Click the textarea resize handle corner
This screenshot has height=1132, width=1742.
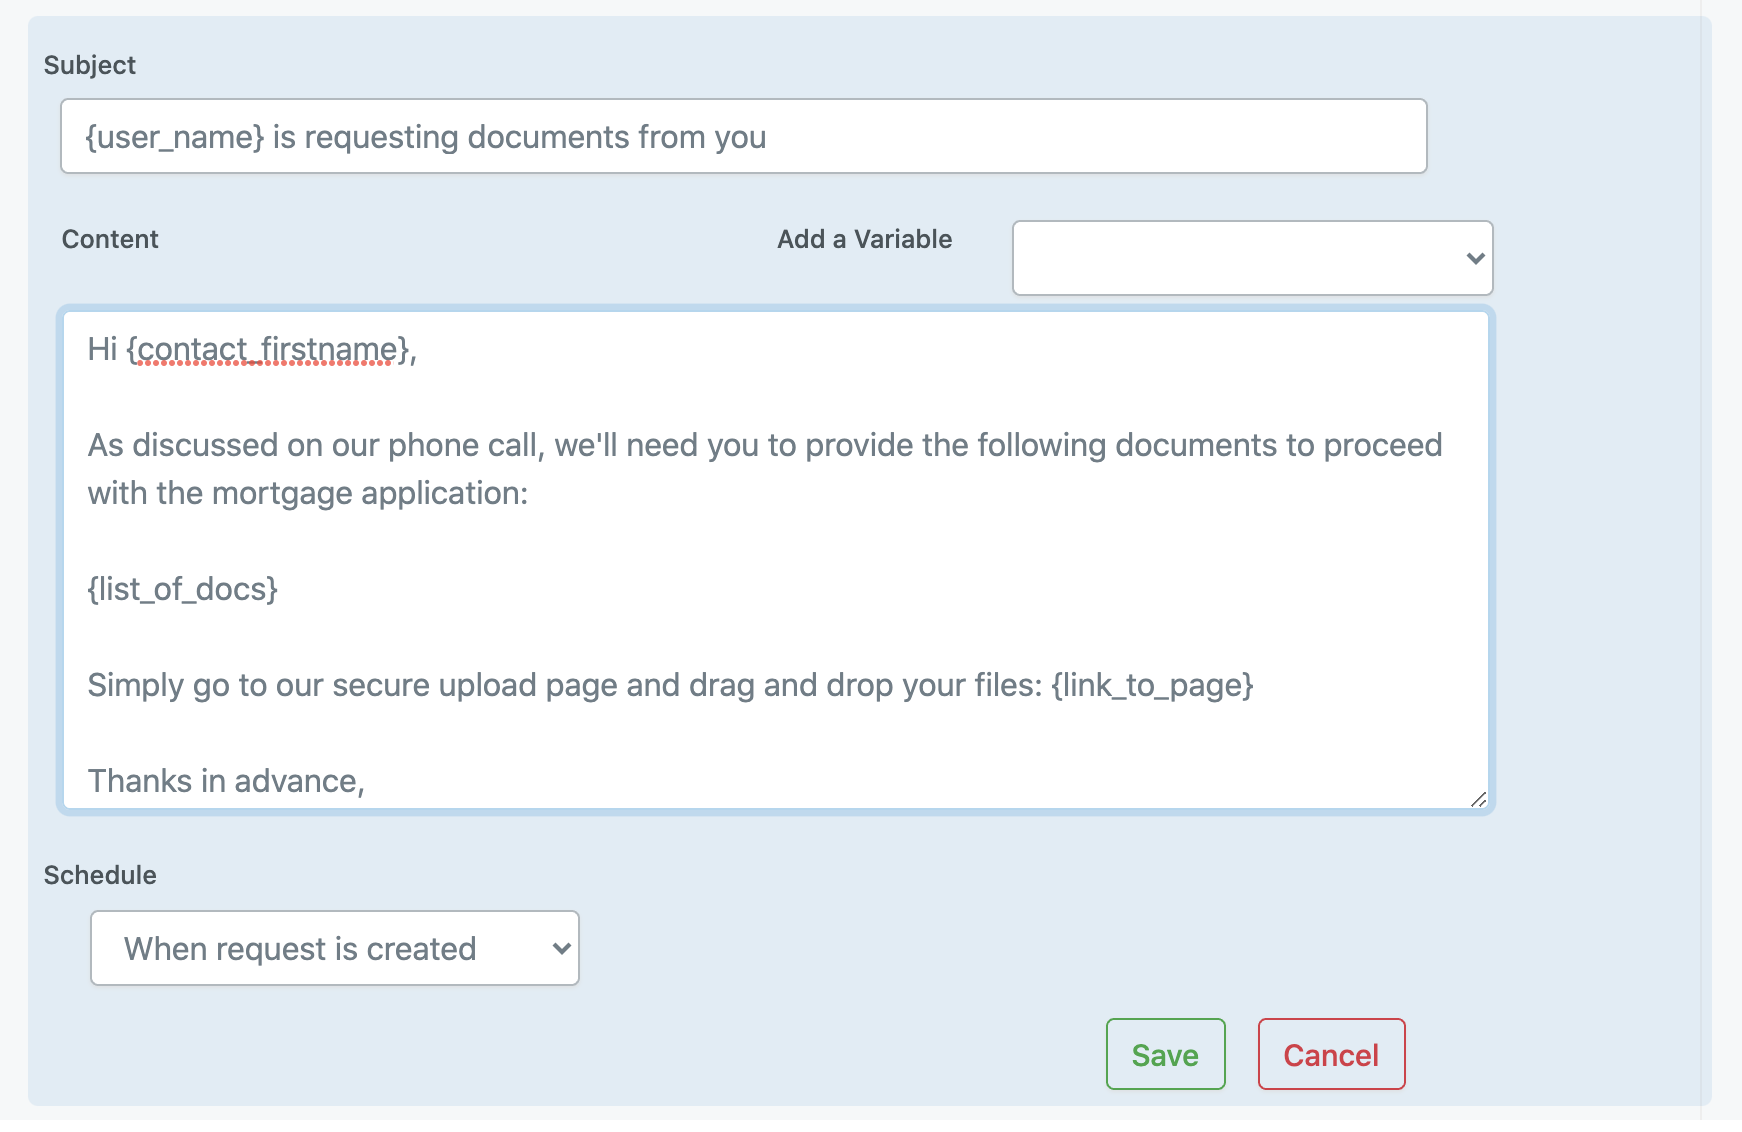[1478, 798]
